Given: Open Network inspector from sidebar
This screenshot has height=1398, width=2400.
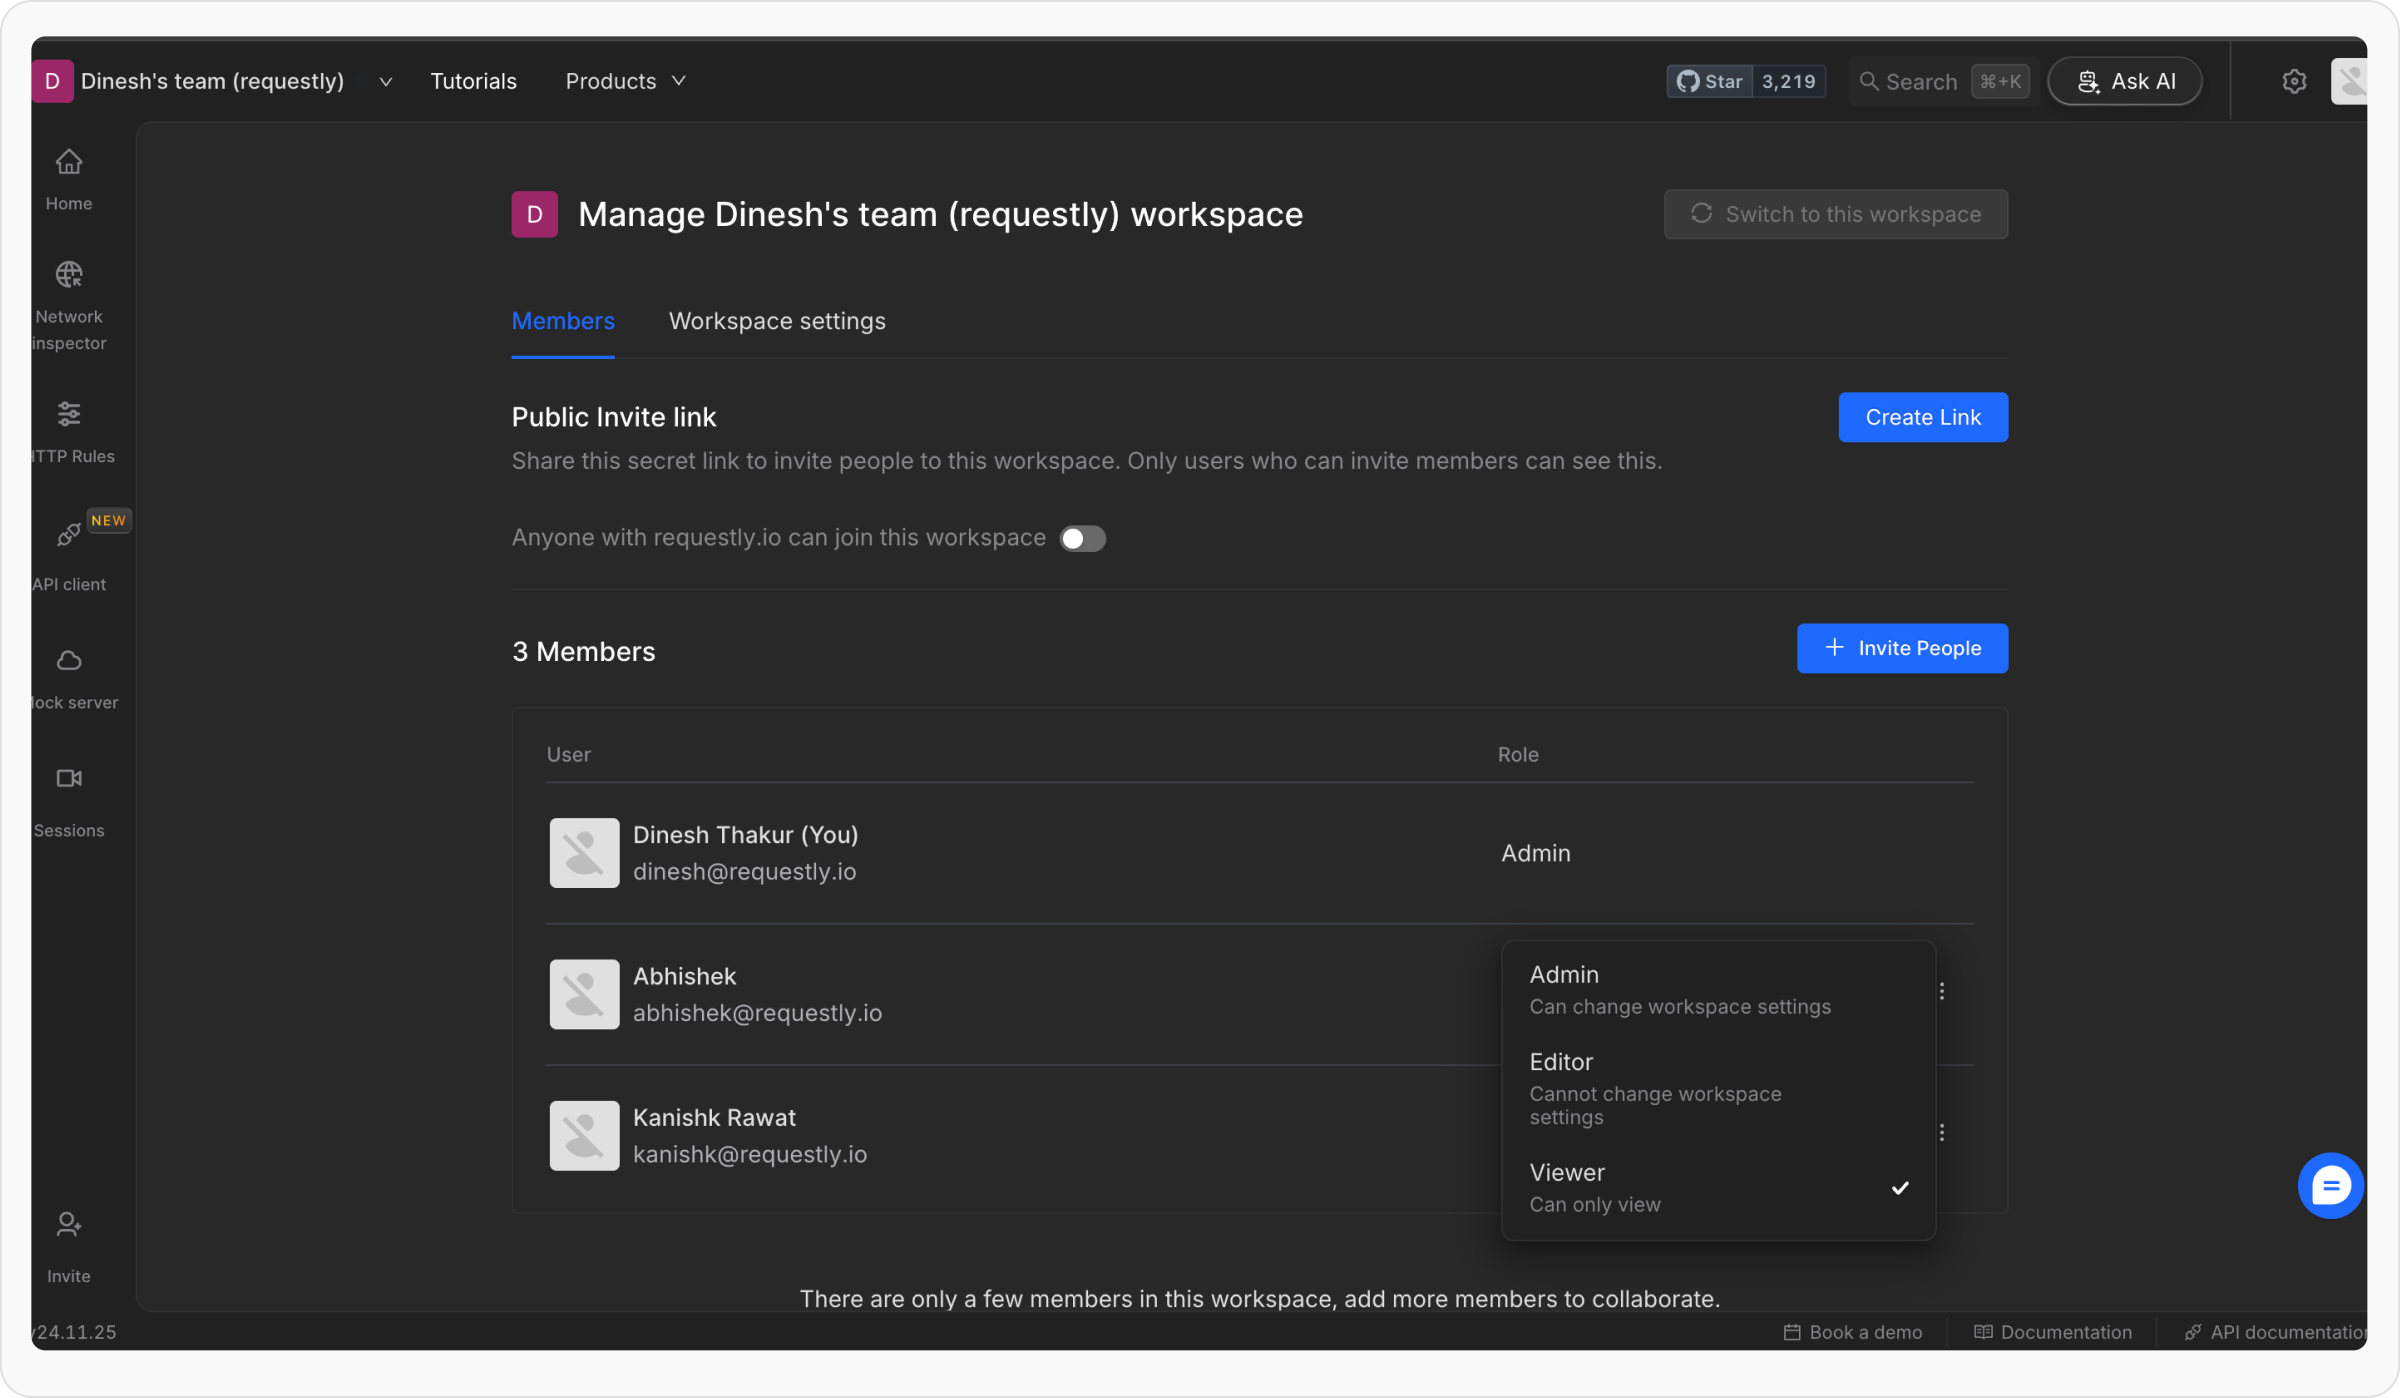Looking at the screenshot, I should click(x=68, y=275).
